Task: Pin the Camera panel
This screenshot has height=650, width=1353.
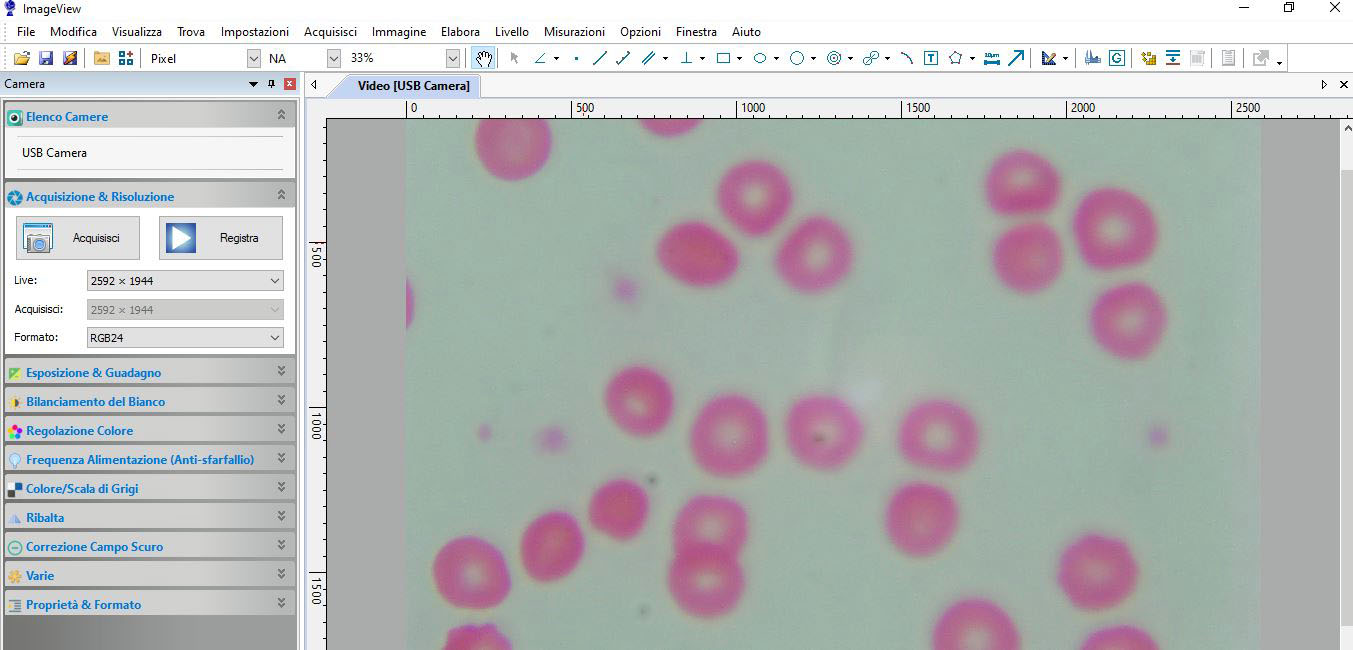Action: (x=272, y=84)
